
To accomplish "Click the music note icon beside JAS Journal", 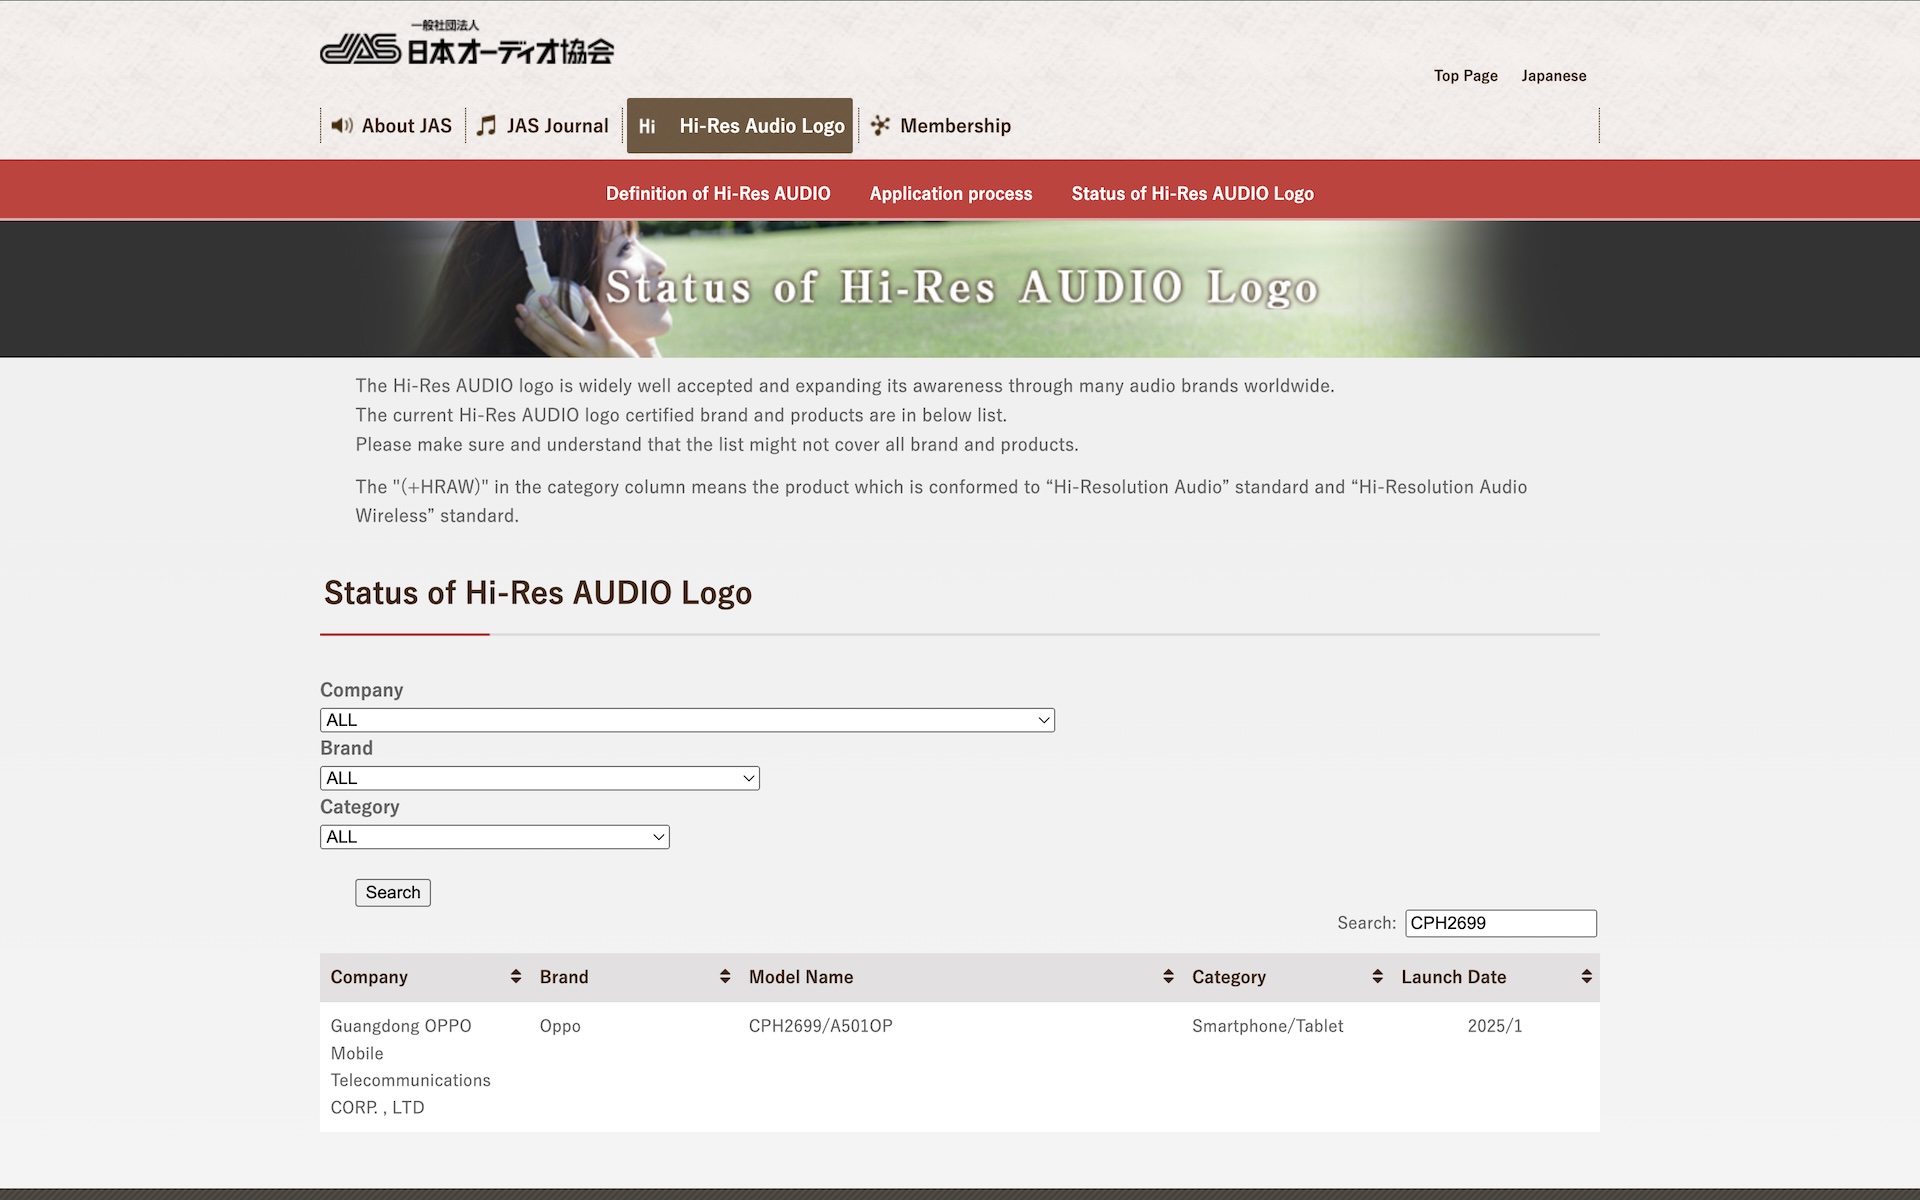I will (x=486, y=126).
